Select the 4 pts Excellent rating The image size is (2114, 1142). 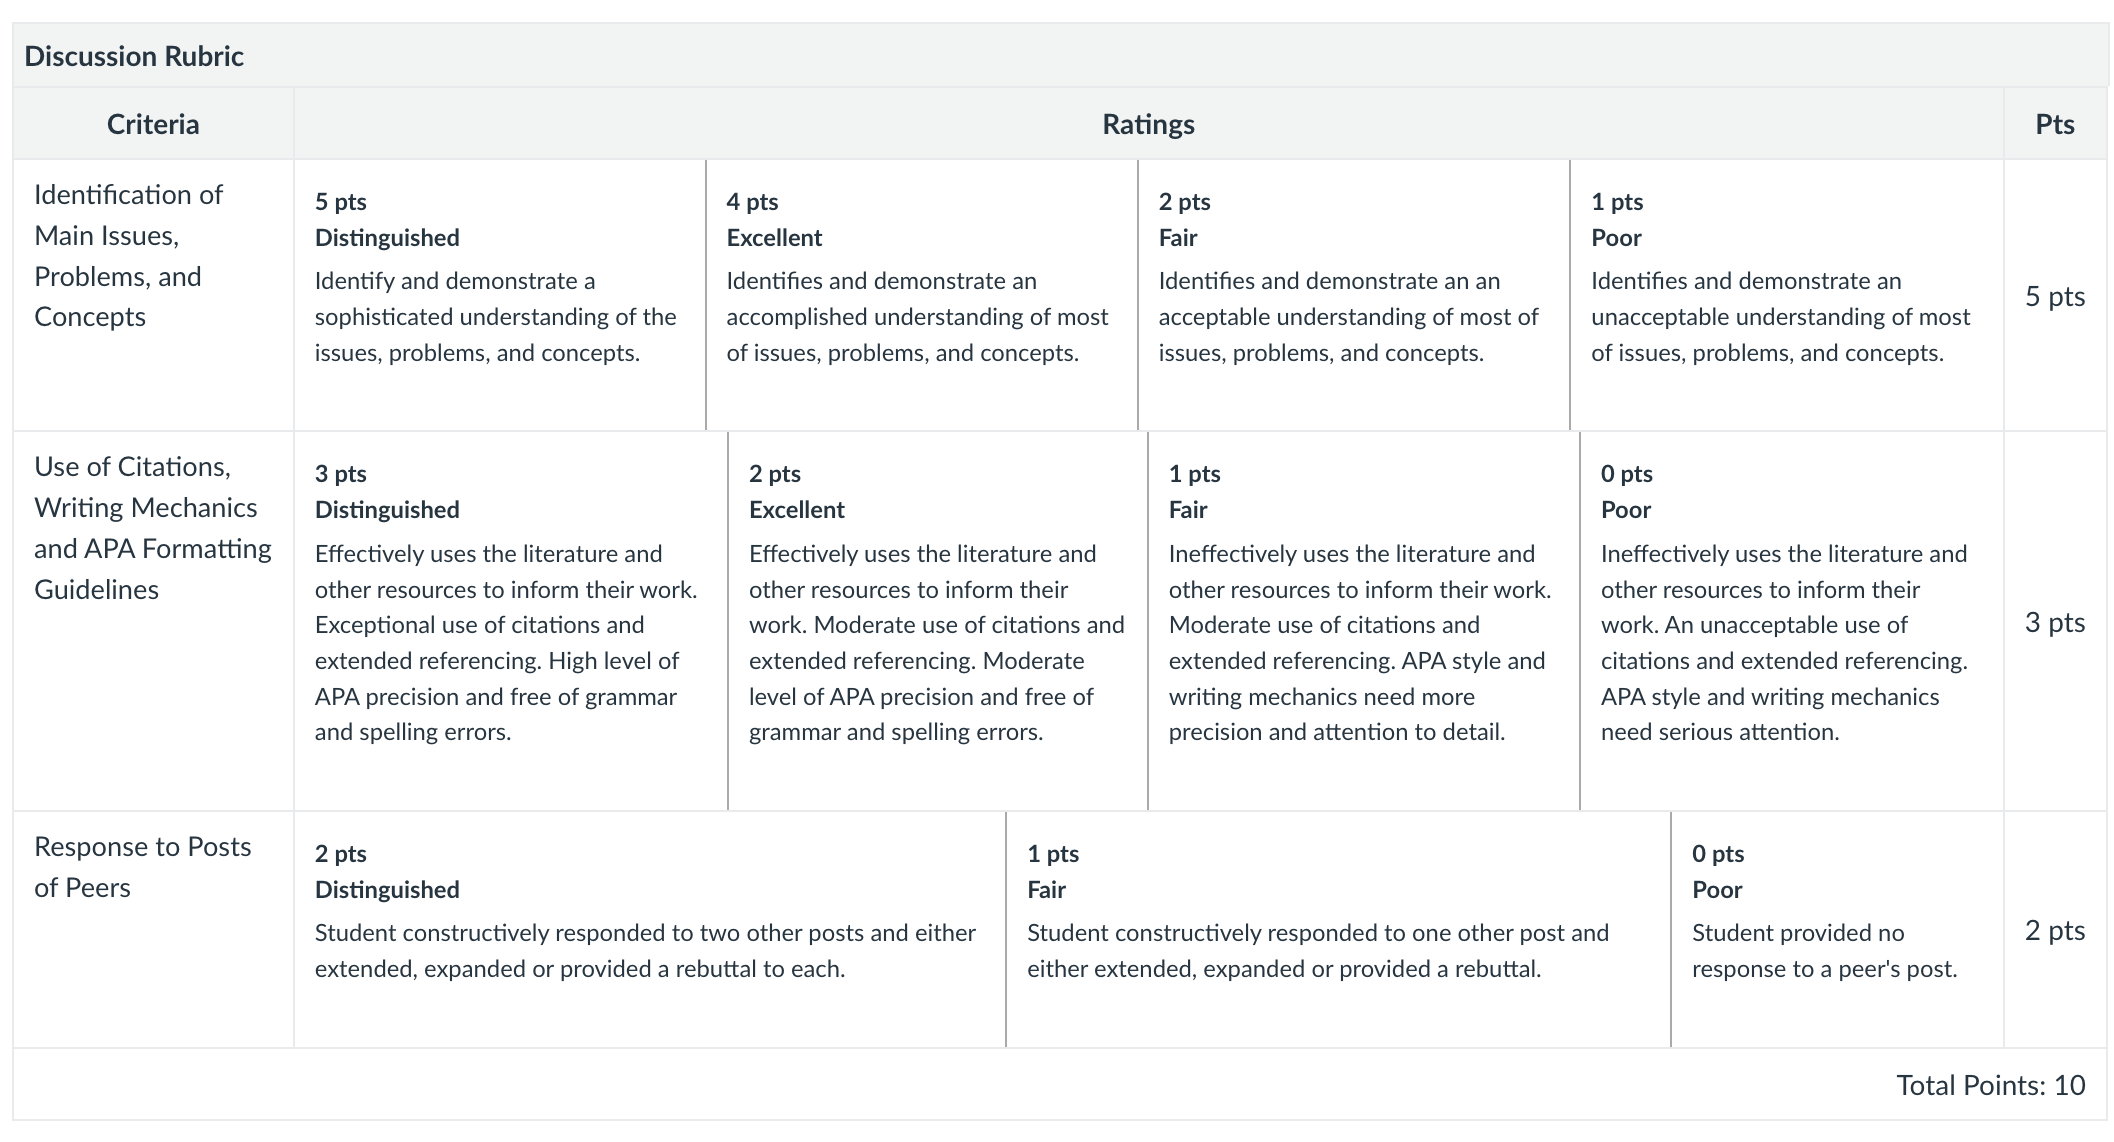click(x=922, y=295)
